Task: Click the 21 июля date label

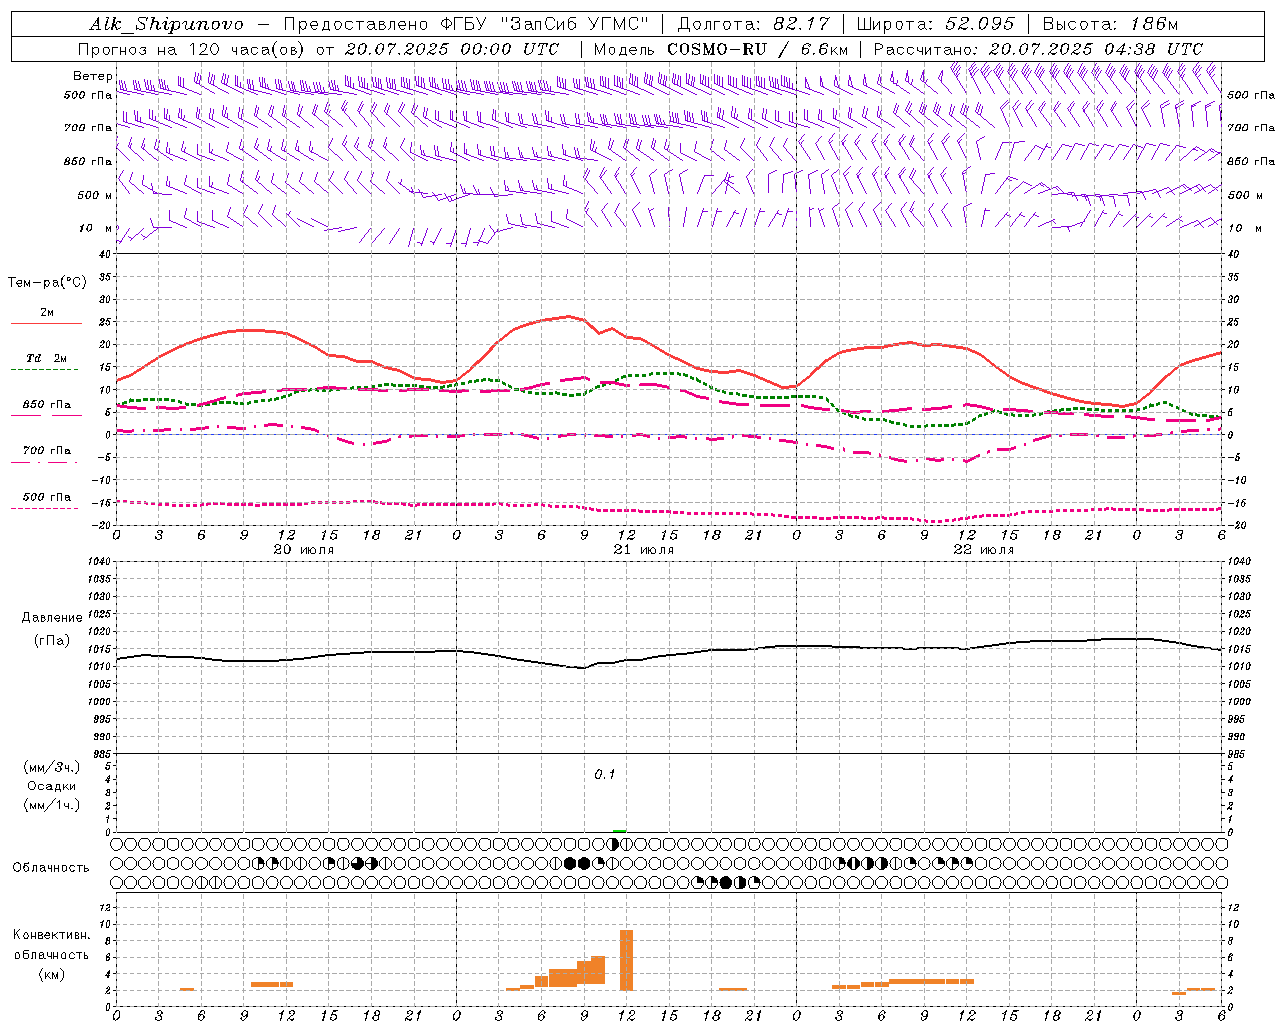Action: click(x=644, y=550)
